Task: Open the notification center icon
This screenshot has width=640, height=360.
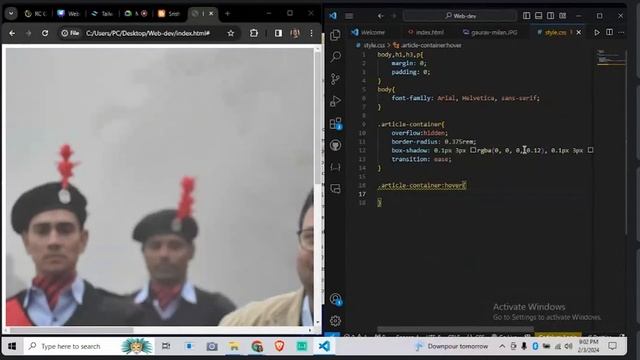Action: tap(612, 346)
